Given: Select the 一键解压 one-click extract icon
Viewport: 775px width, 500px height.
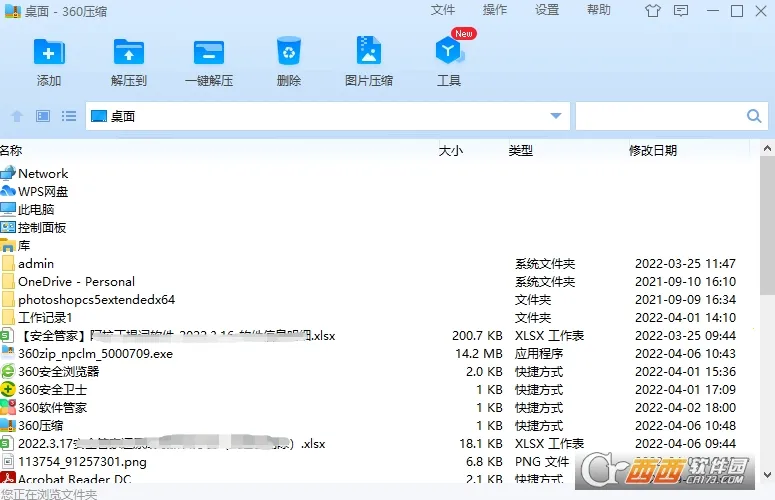Looking at the screenshot, I should point(209,52).
